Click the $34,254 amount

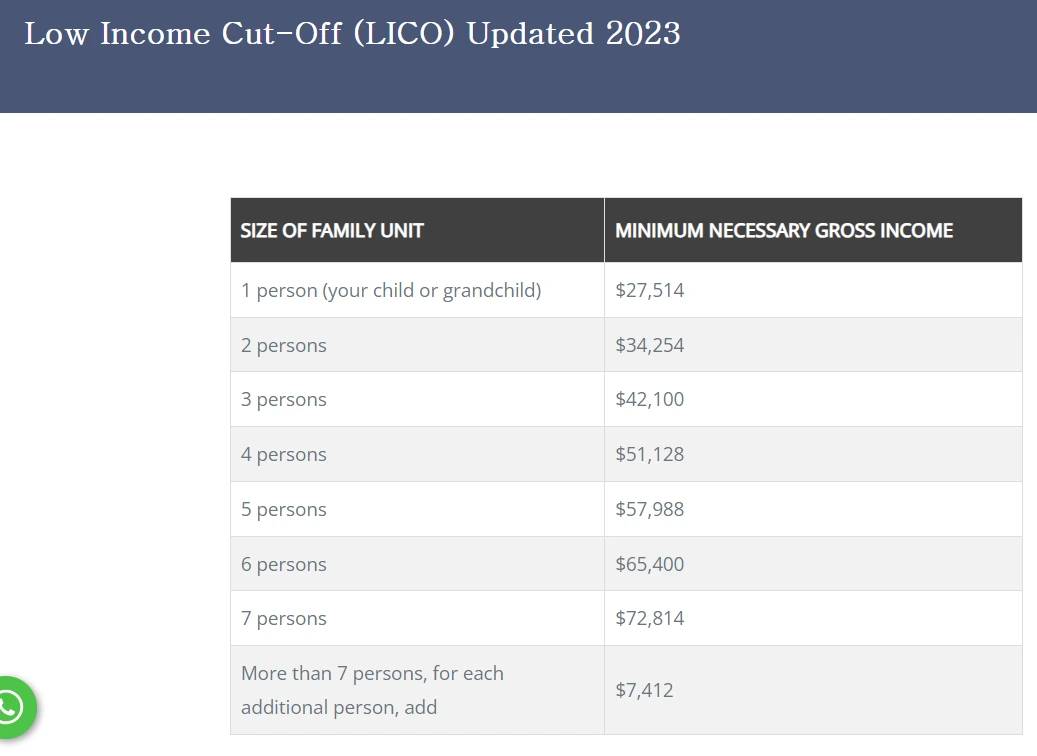[649, 345]
